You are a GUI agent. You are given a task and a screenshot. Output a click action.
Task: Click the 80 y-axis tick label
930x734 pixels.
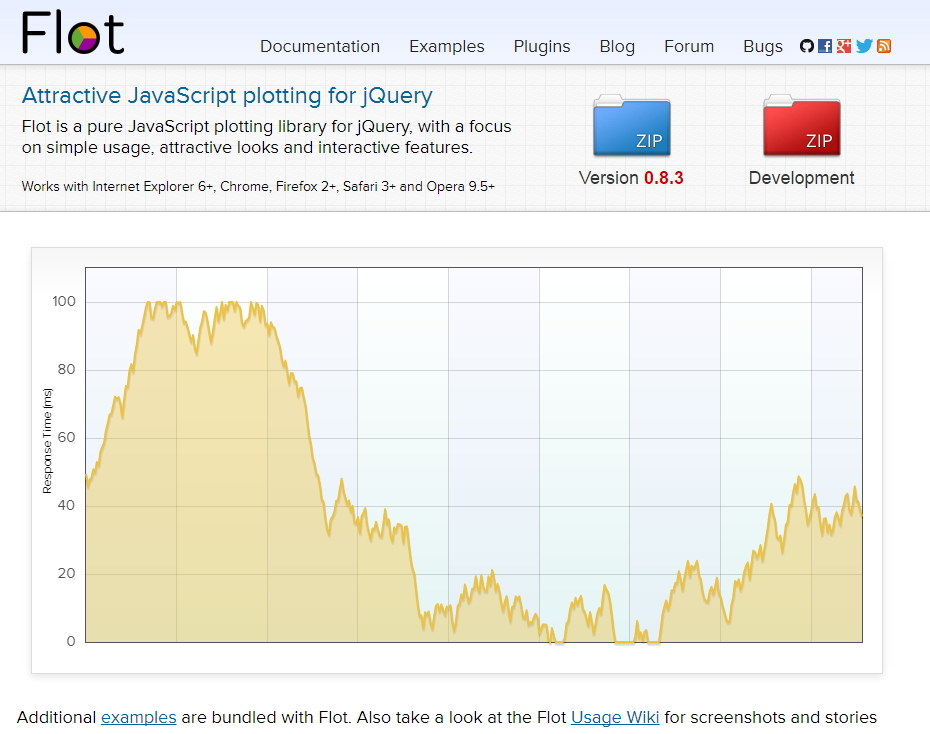(x=66, y=369)
